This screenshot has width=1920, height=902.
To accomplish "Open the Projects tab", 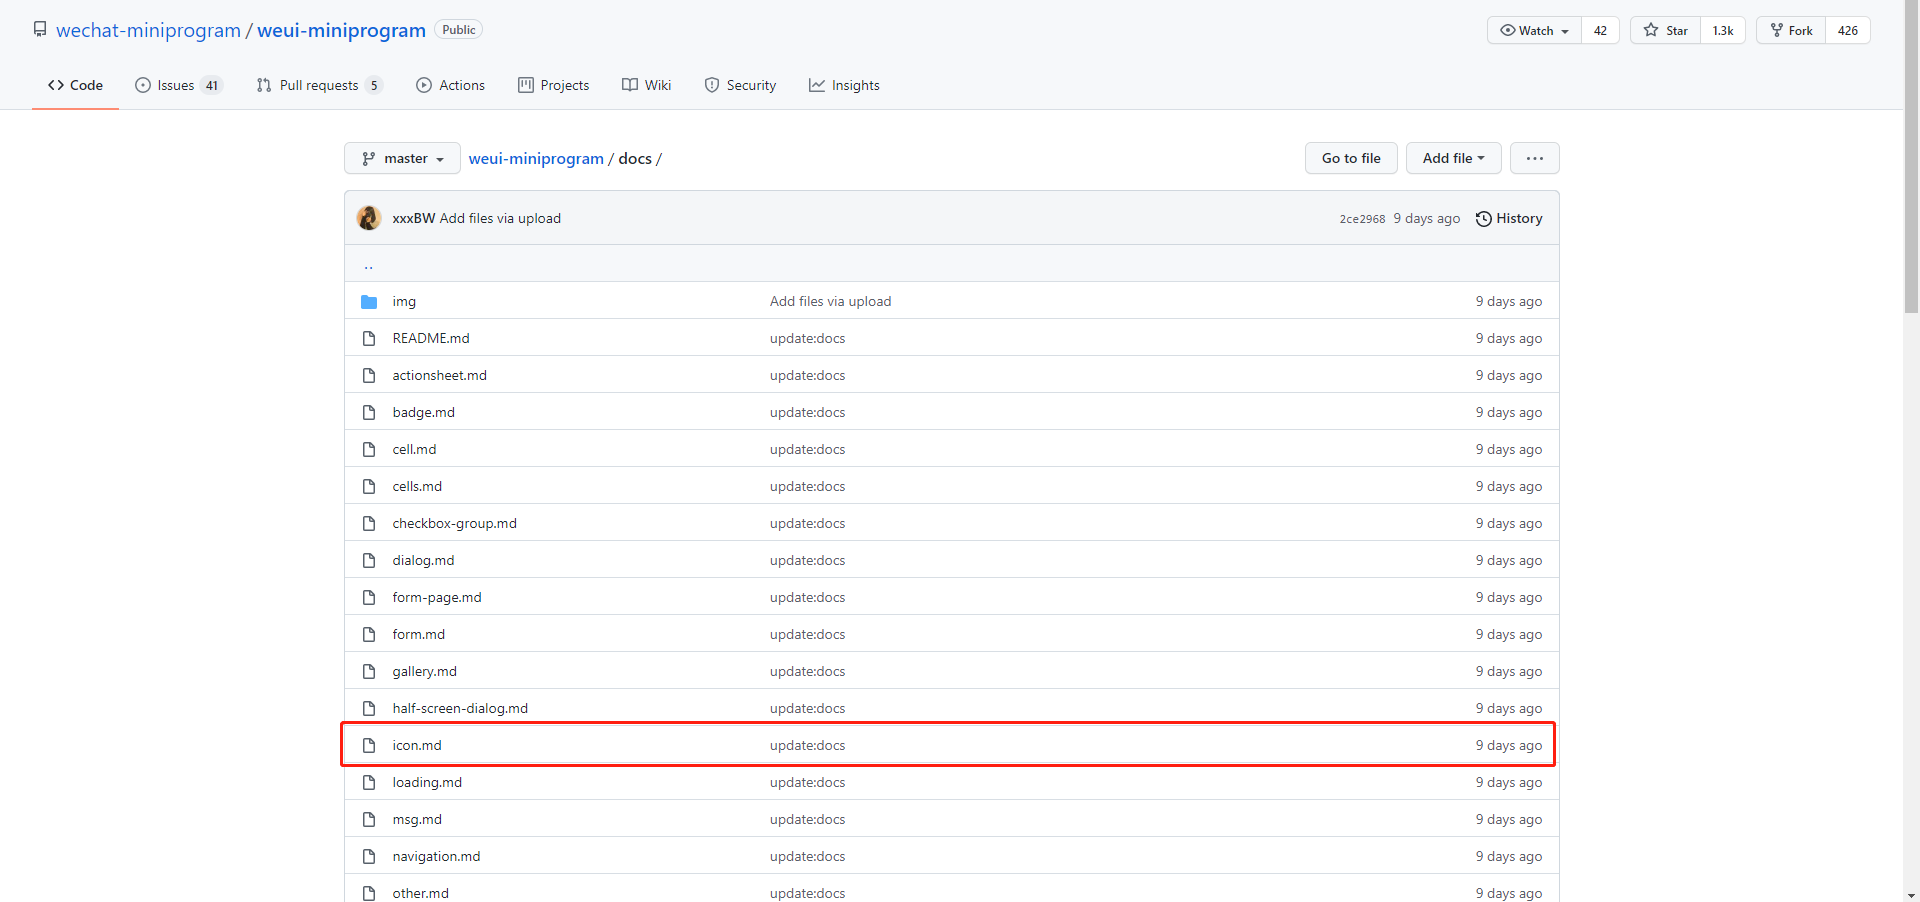I will [553, 85].
